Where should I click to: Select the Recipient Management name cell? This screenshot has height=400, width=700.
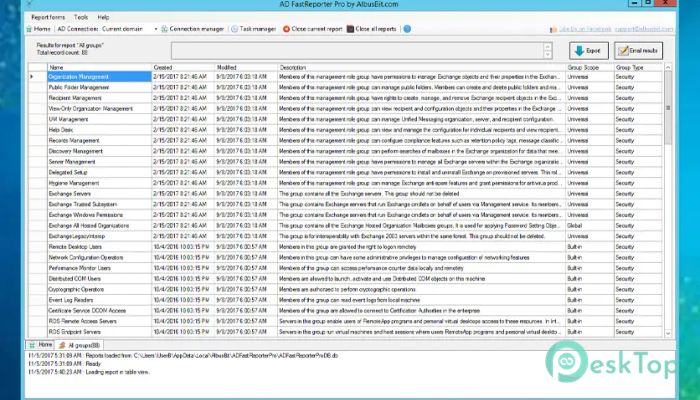click(99, 98)
